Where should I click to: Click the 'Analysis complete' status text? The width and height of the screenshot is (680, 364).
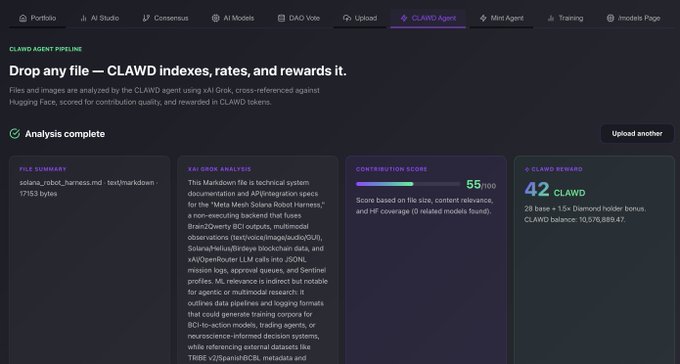point(65,134)
